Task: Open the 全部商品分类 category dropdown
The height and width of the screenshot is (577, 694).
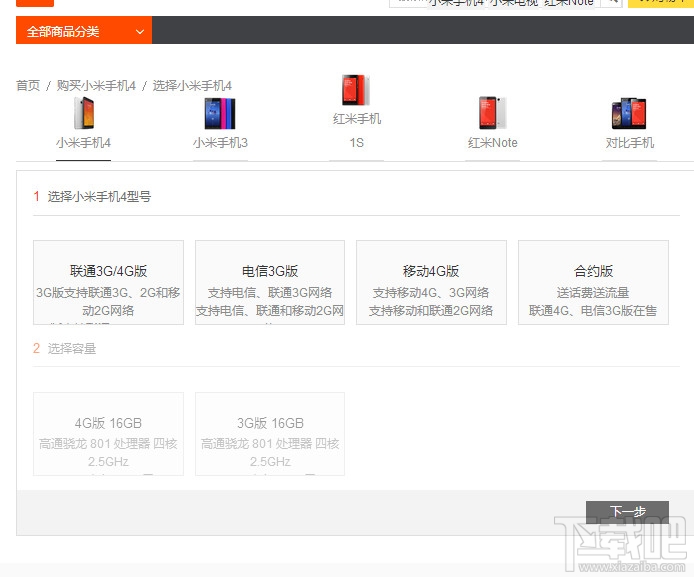Action: point(84,30)
